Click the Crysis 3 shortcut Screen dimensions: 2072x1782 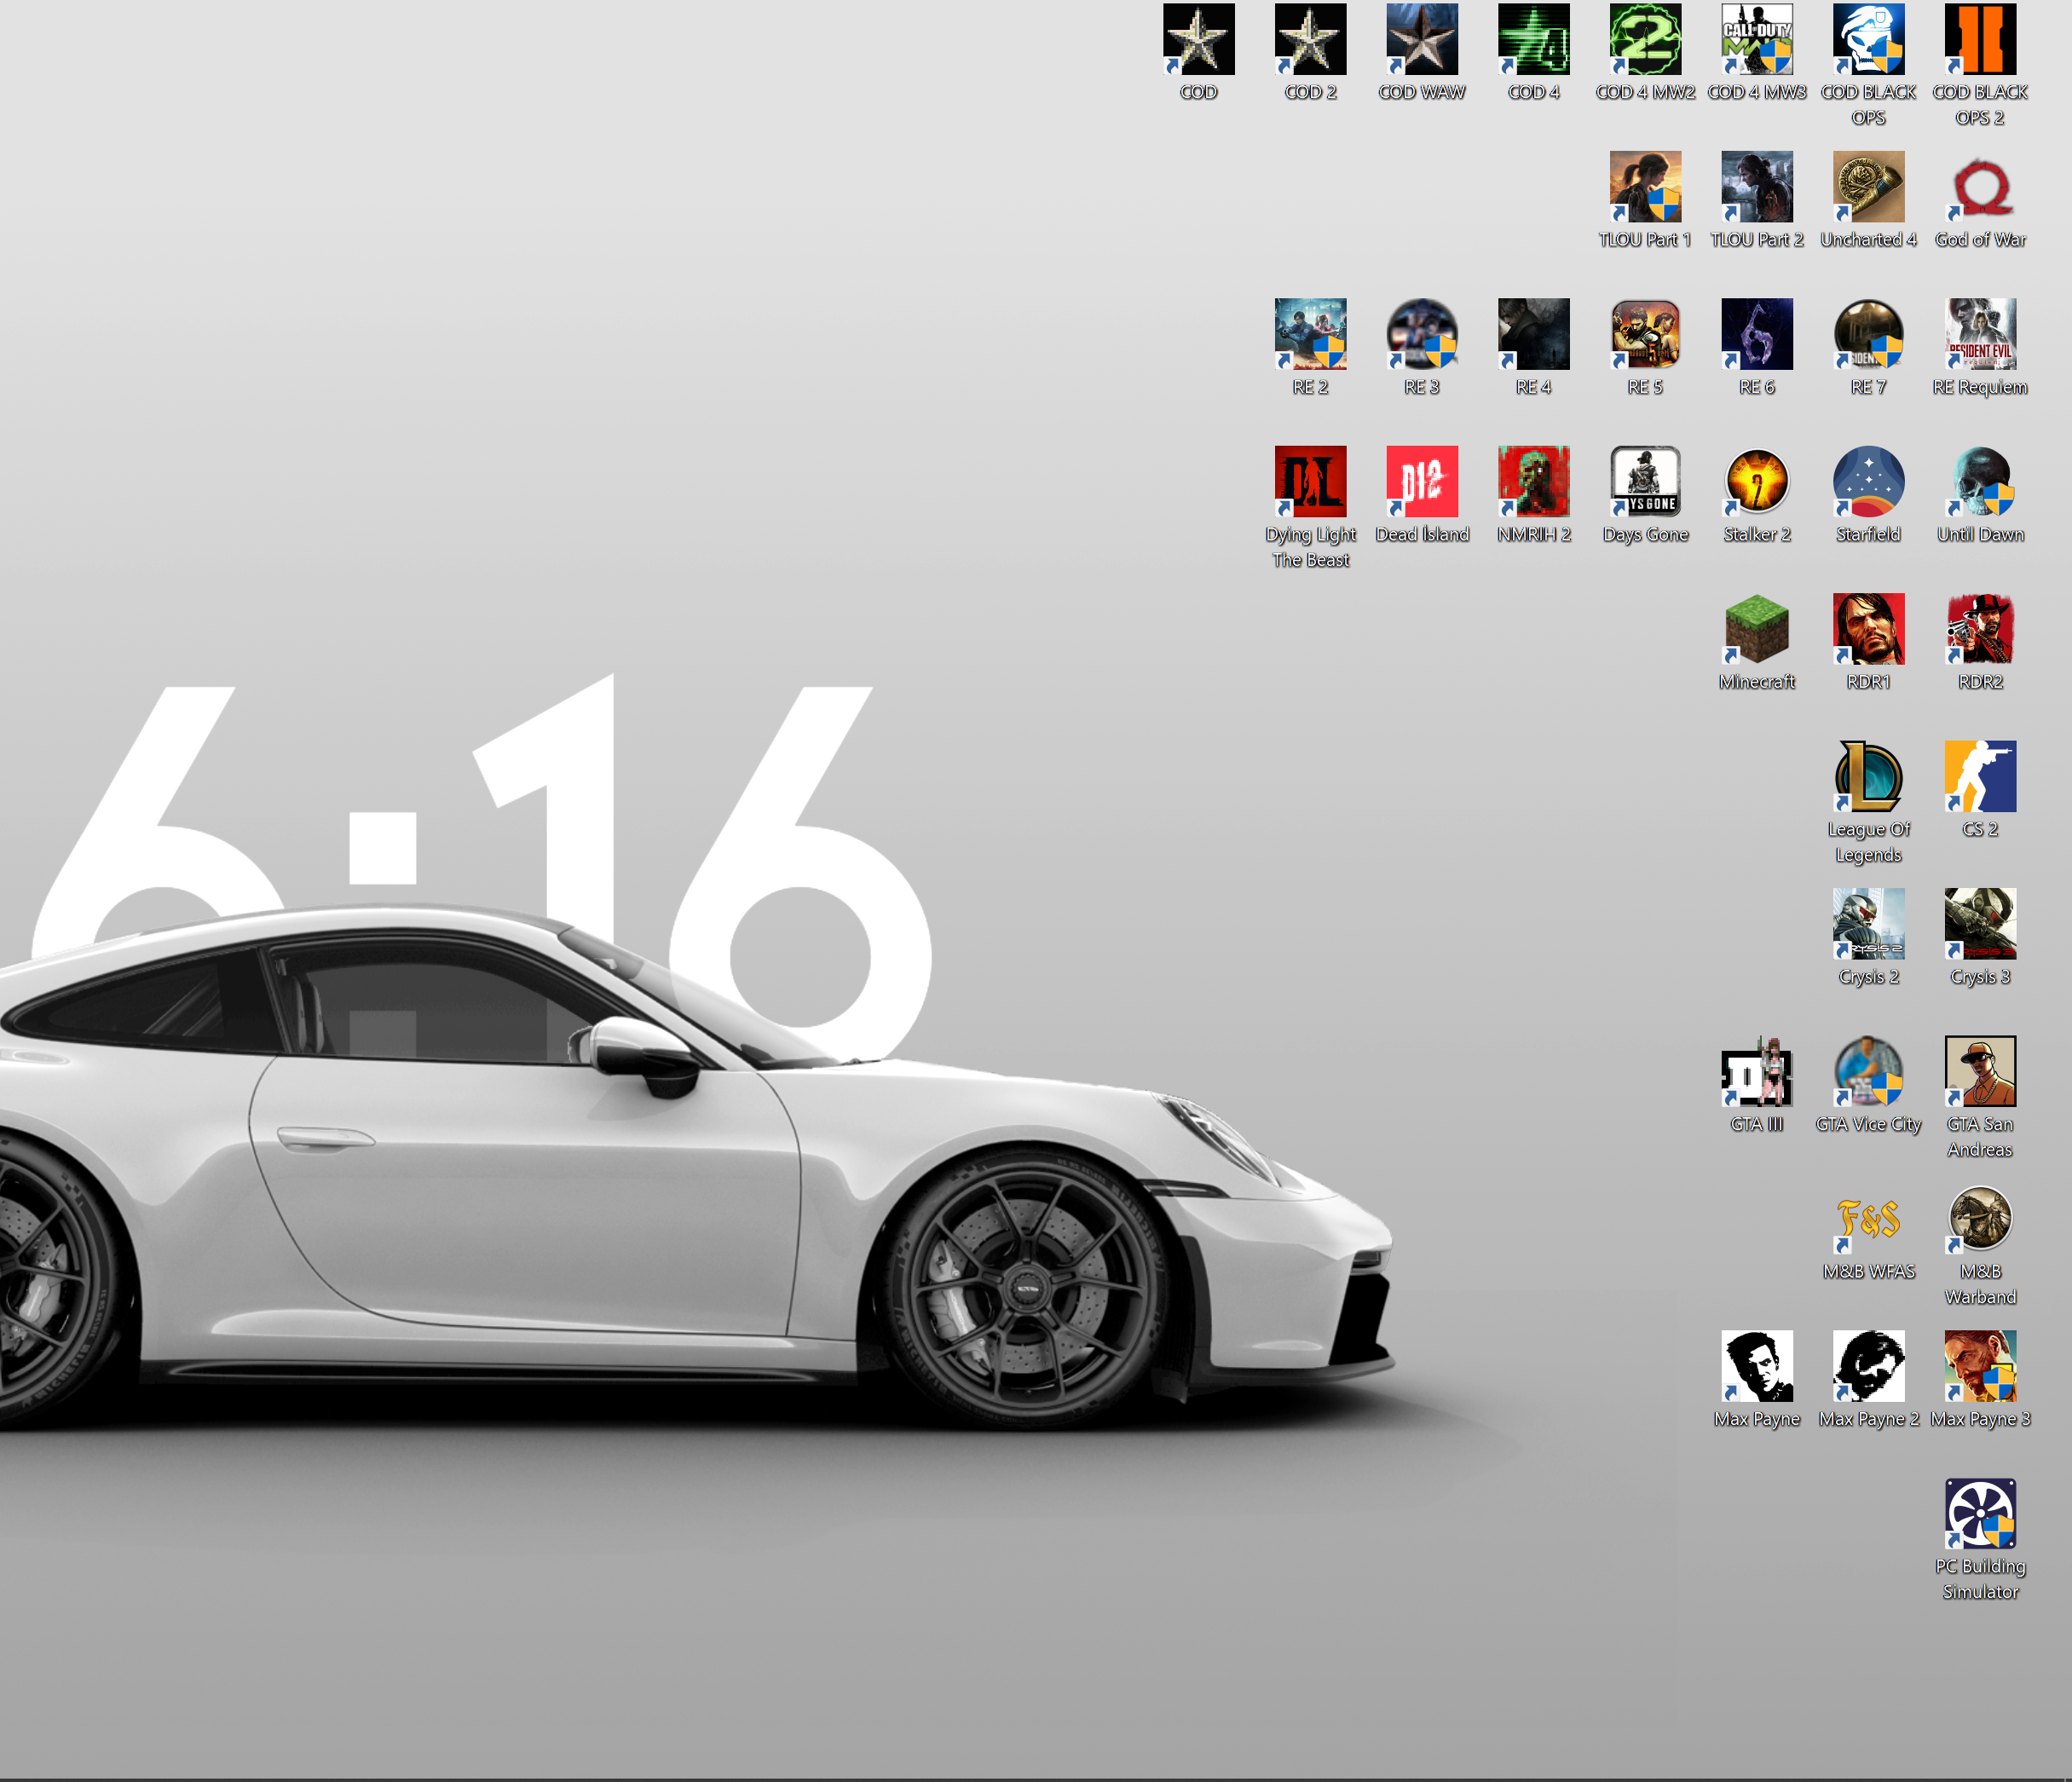tap(1980, 924)
